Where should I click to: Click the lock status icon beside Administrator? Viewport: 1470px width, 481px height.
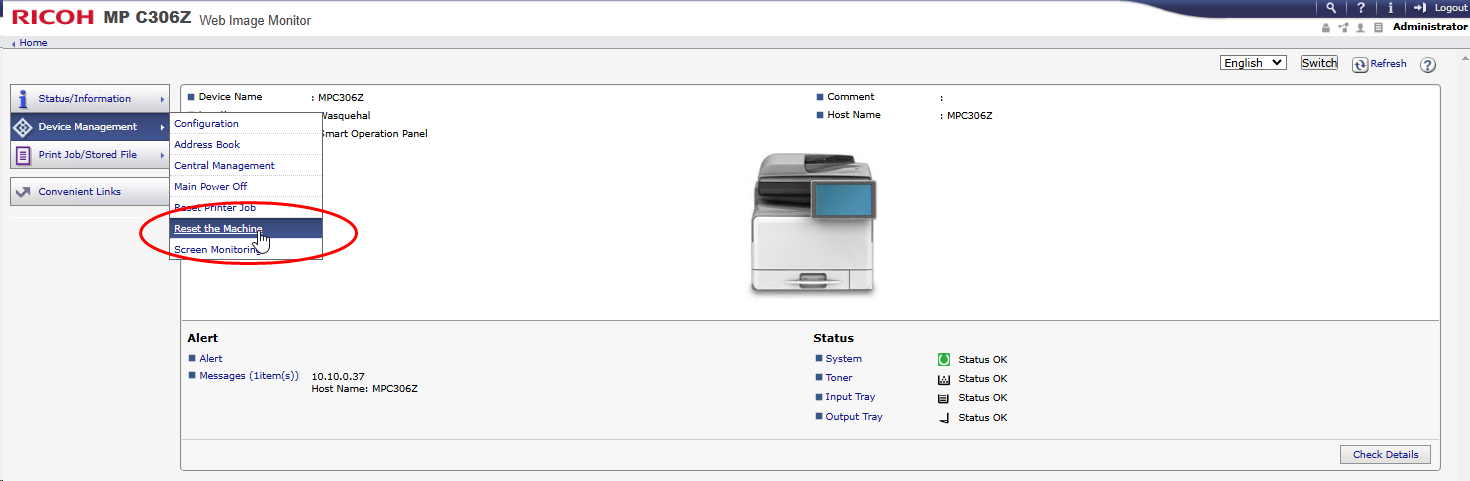(x=1327, y=27)
